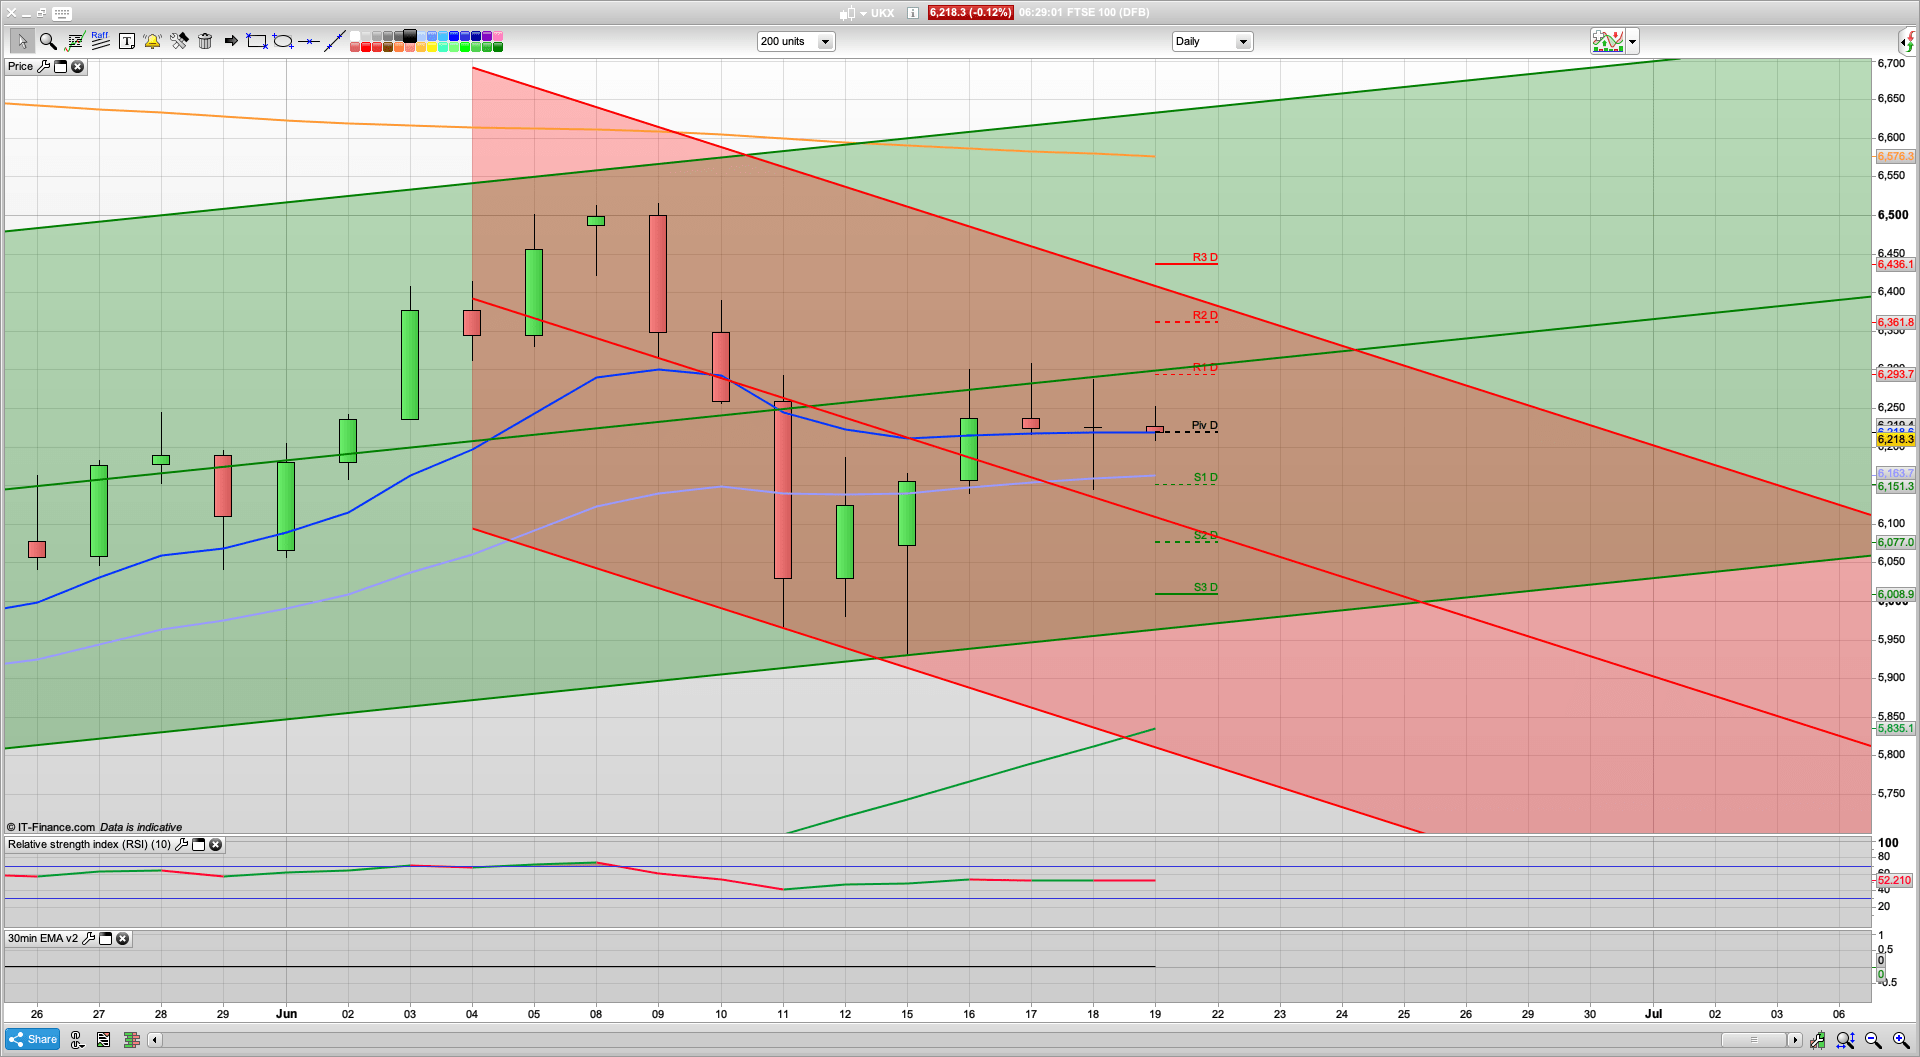Screen dimensions: 1920x1057
Task: Zoom in using the plus magnifier
Action: [x=1901, y=1040]
